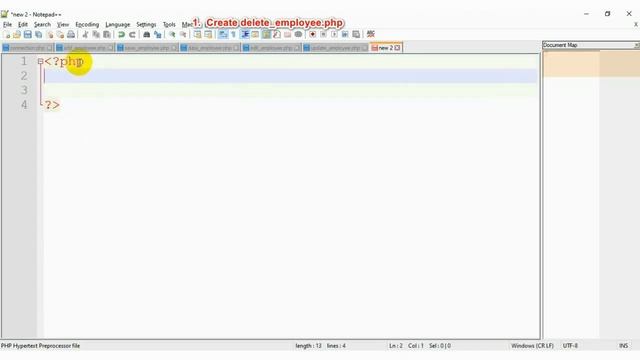The width and height of the screenshot is (640, 360).
Task: Restore down the Notepad++ window
Action: (x=607, y=14)
